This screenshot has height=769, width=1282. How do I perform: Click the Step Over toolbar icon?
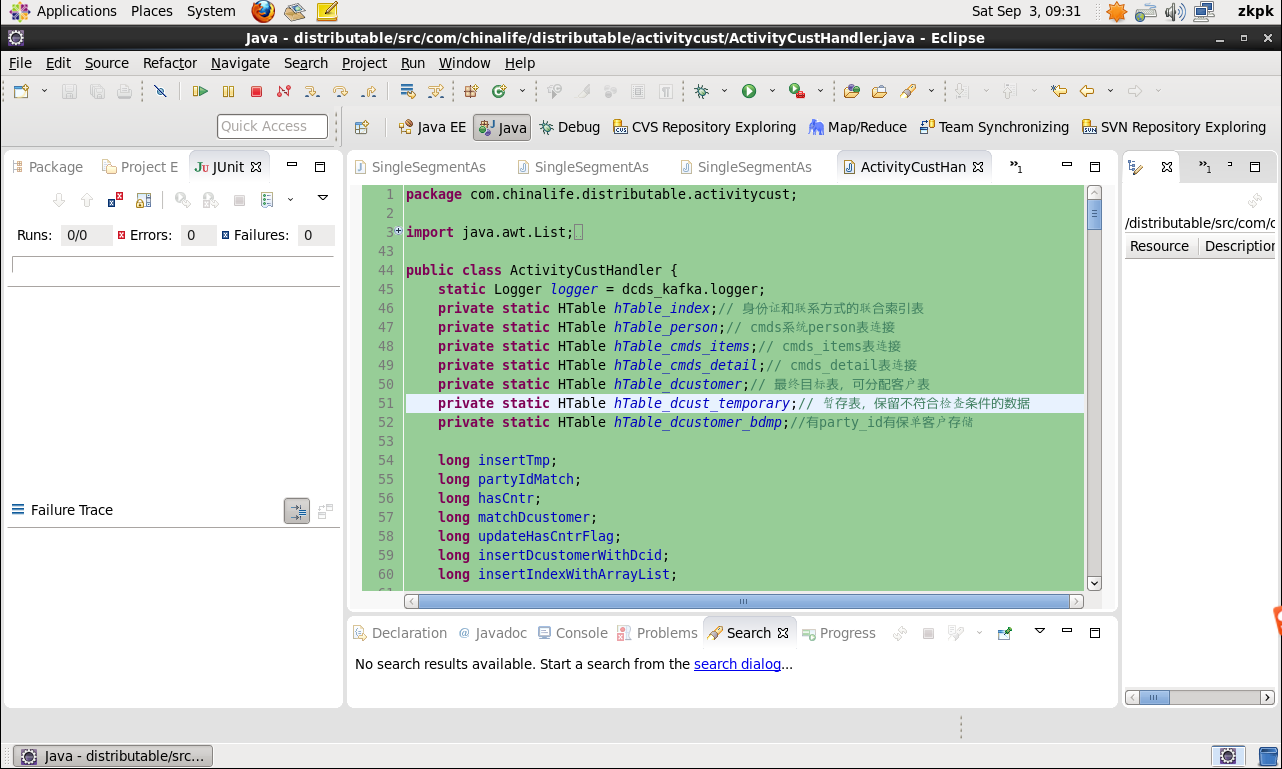[340, 91]
